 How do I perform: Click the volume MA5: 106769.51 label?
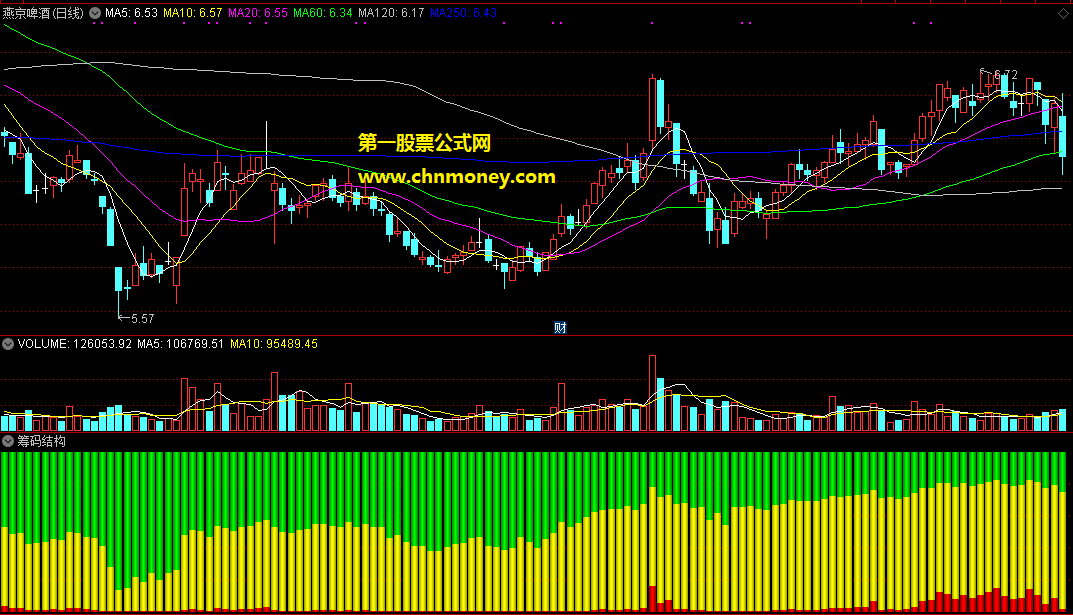(x=181, y=344)
